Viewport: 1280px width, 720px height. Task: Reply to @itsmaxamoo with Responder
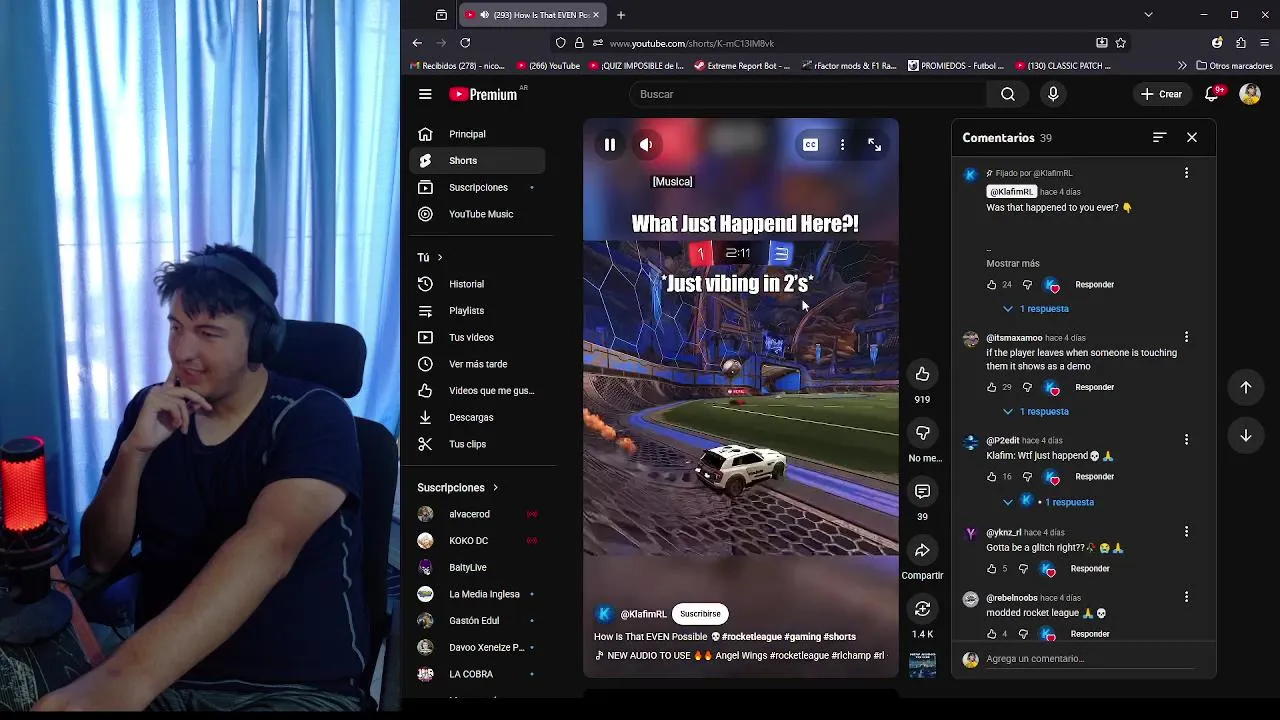coord(1094,388)
